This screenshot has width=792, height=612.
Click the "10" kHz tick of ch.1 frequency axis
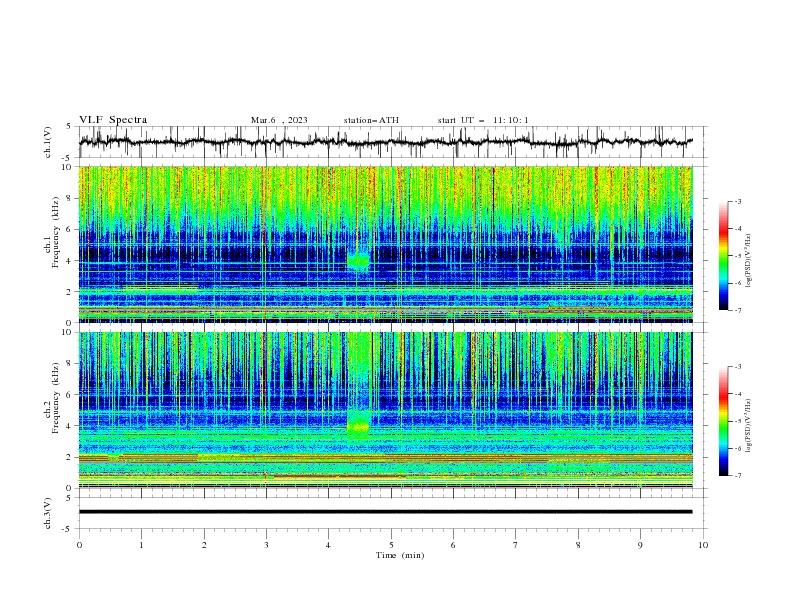pyautogui.click(x=67, y=167)
